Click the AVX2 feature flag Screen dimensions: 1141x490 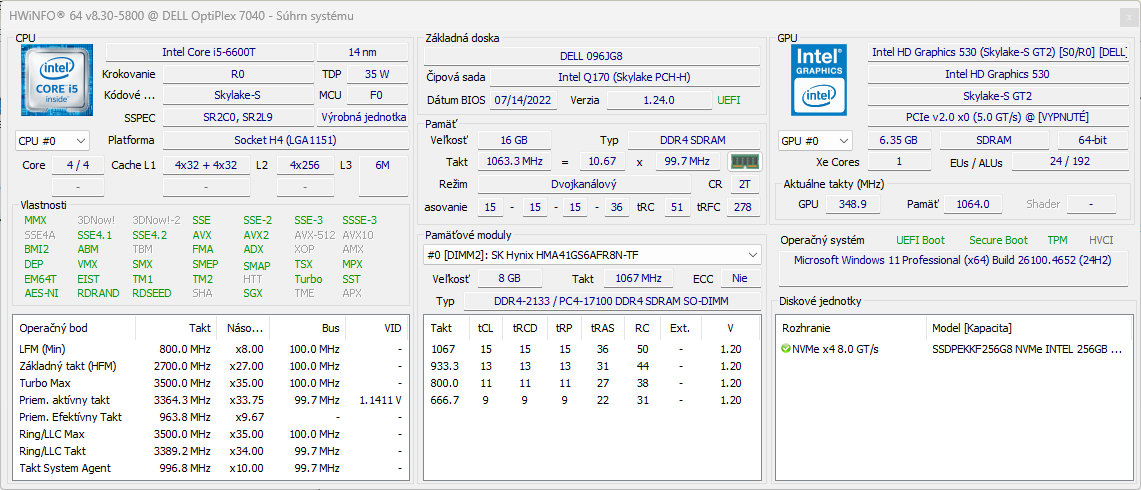tap(256, 235)
